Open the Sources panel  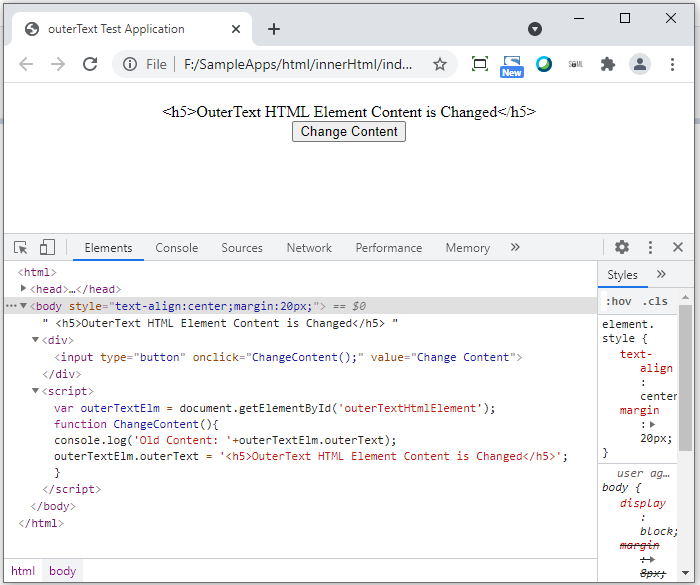242,248
